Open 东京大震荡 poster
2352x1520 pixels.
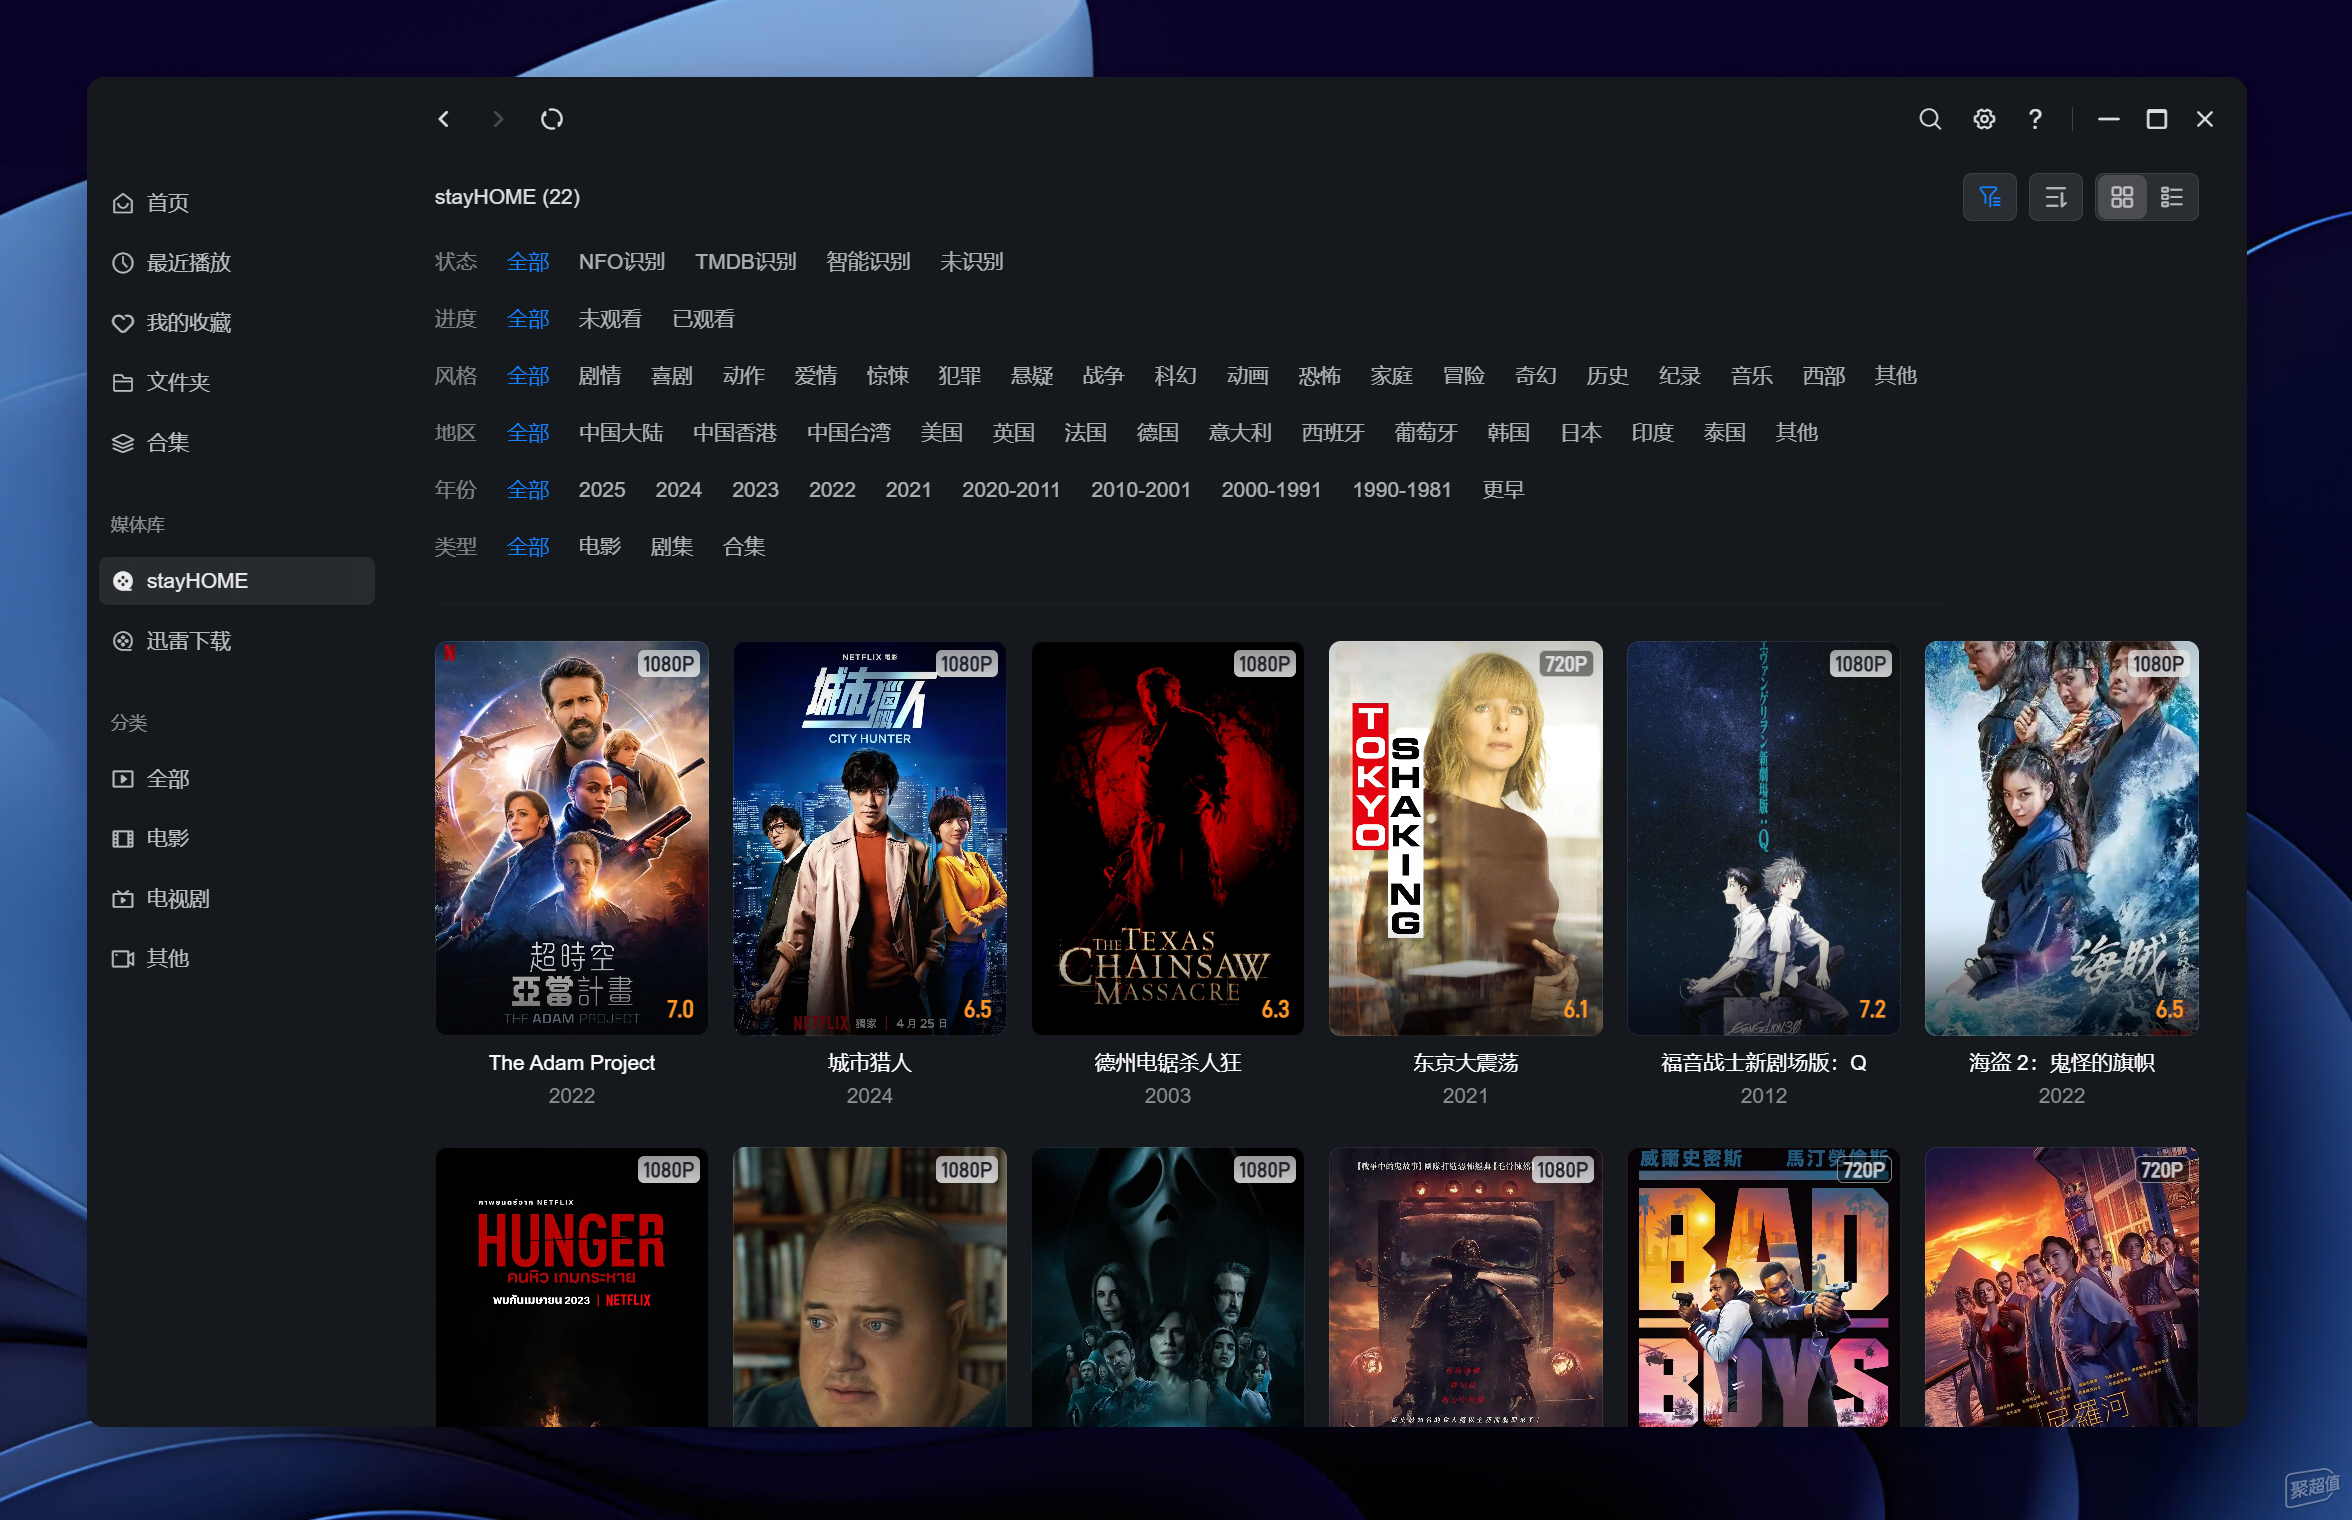(1466, 838)
